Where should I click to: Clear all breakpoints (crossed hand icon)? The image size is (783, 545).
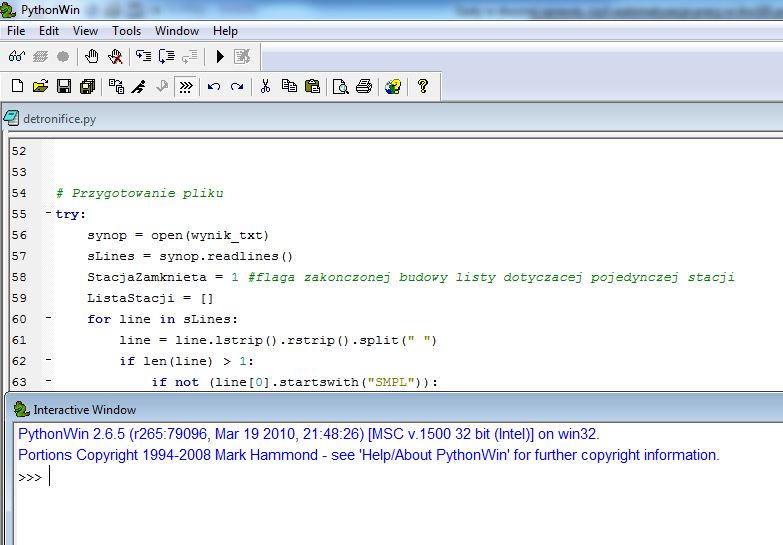(x=115, y=56)
